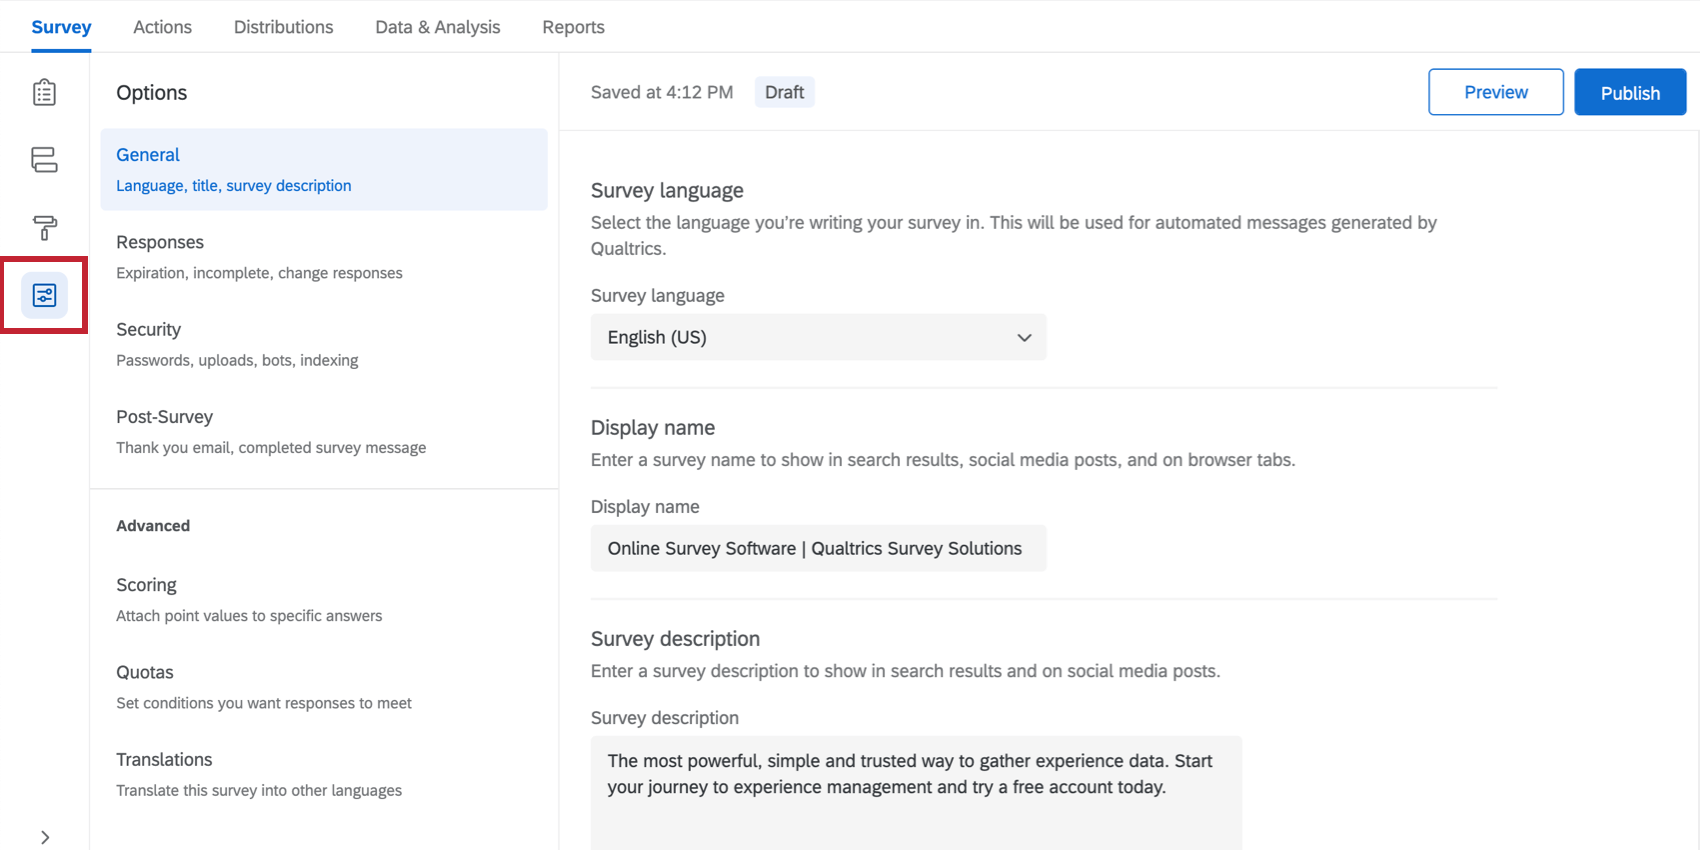The width and height of the screenshot is (1700, 850).
Task: Open the Survey flow icon
Action: coord(44,160)
